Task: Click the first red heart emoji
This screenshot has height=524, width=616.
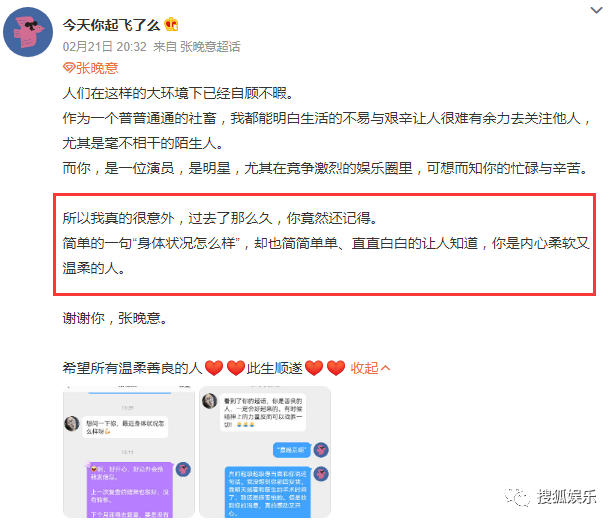Action: 214,368
